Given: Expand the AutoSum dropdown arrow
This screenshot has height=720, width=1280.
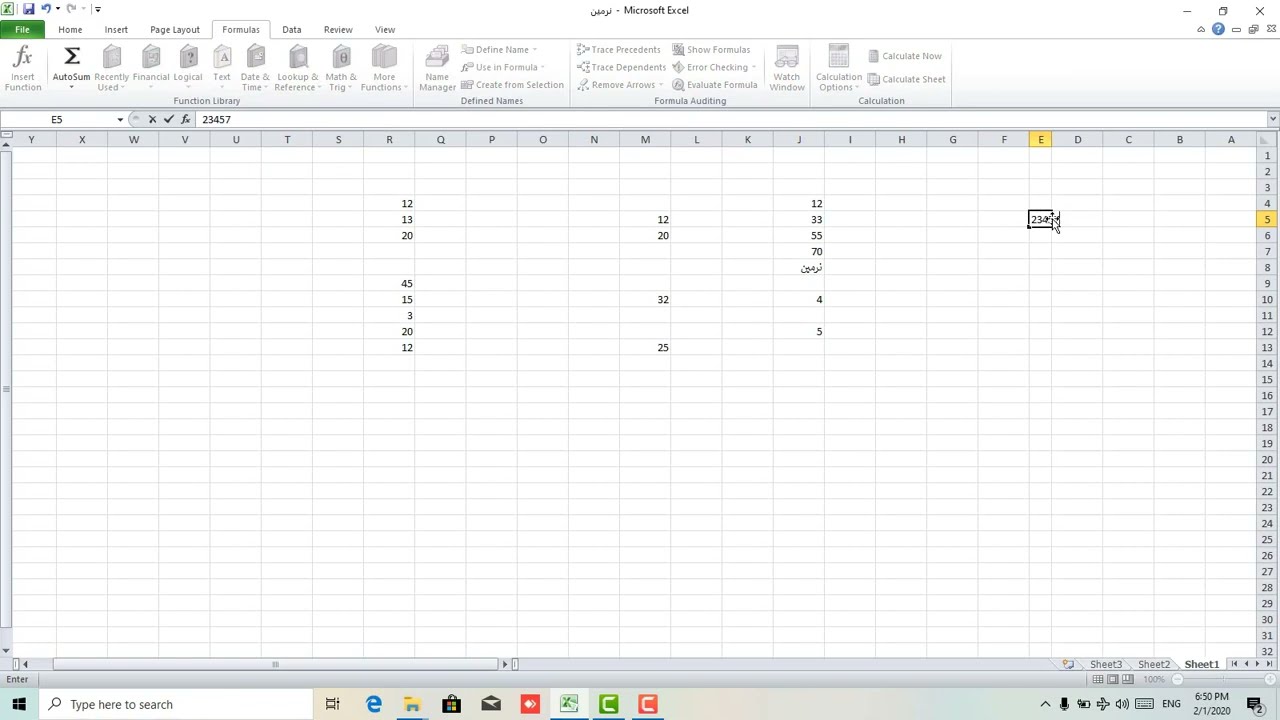Looking at the screenshot, I should 71,88.
